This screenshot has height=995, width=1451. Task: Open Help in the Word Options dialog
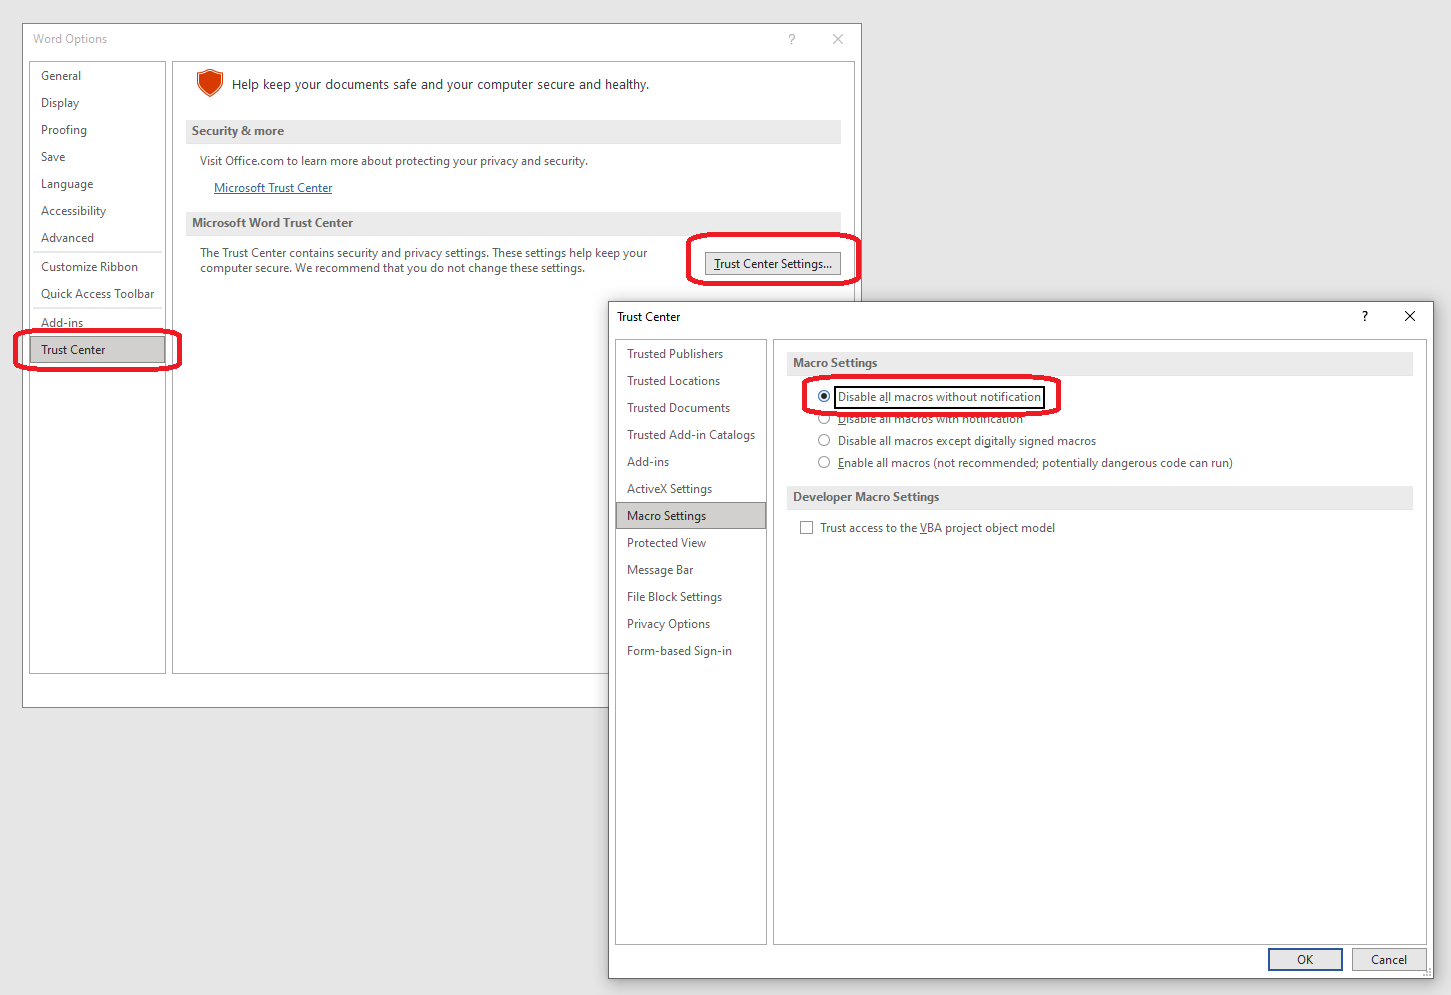tap(791, 39)
